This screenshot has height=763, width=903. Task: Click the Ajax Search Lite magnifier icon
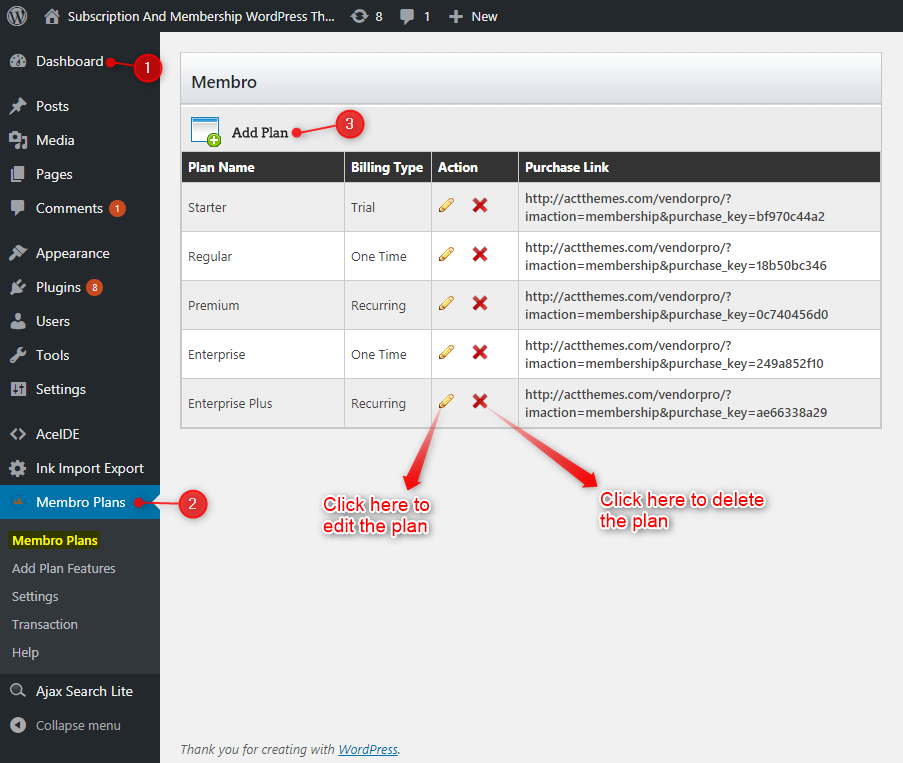coord(18,690)
